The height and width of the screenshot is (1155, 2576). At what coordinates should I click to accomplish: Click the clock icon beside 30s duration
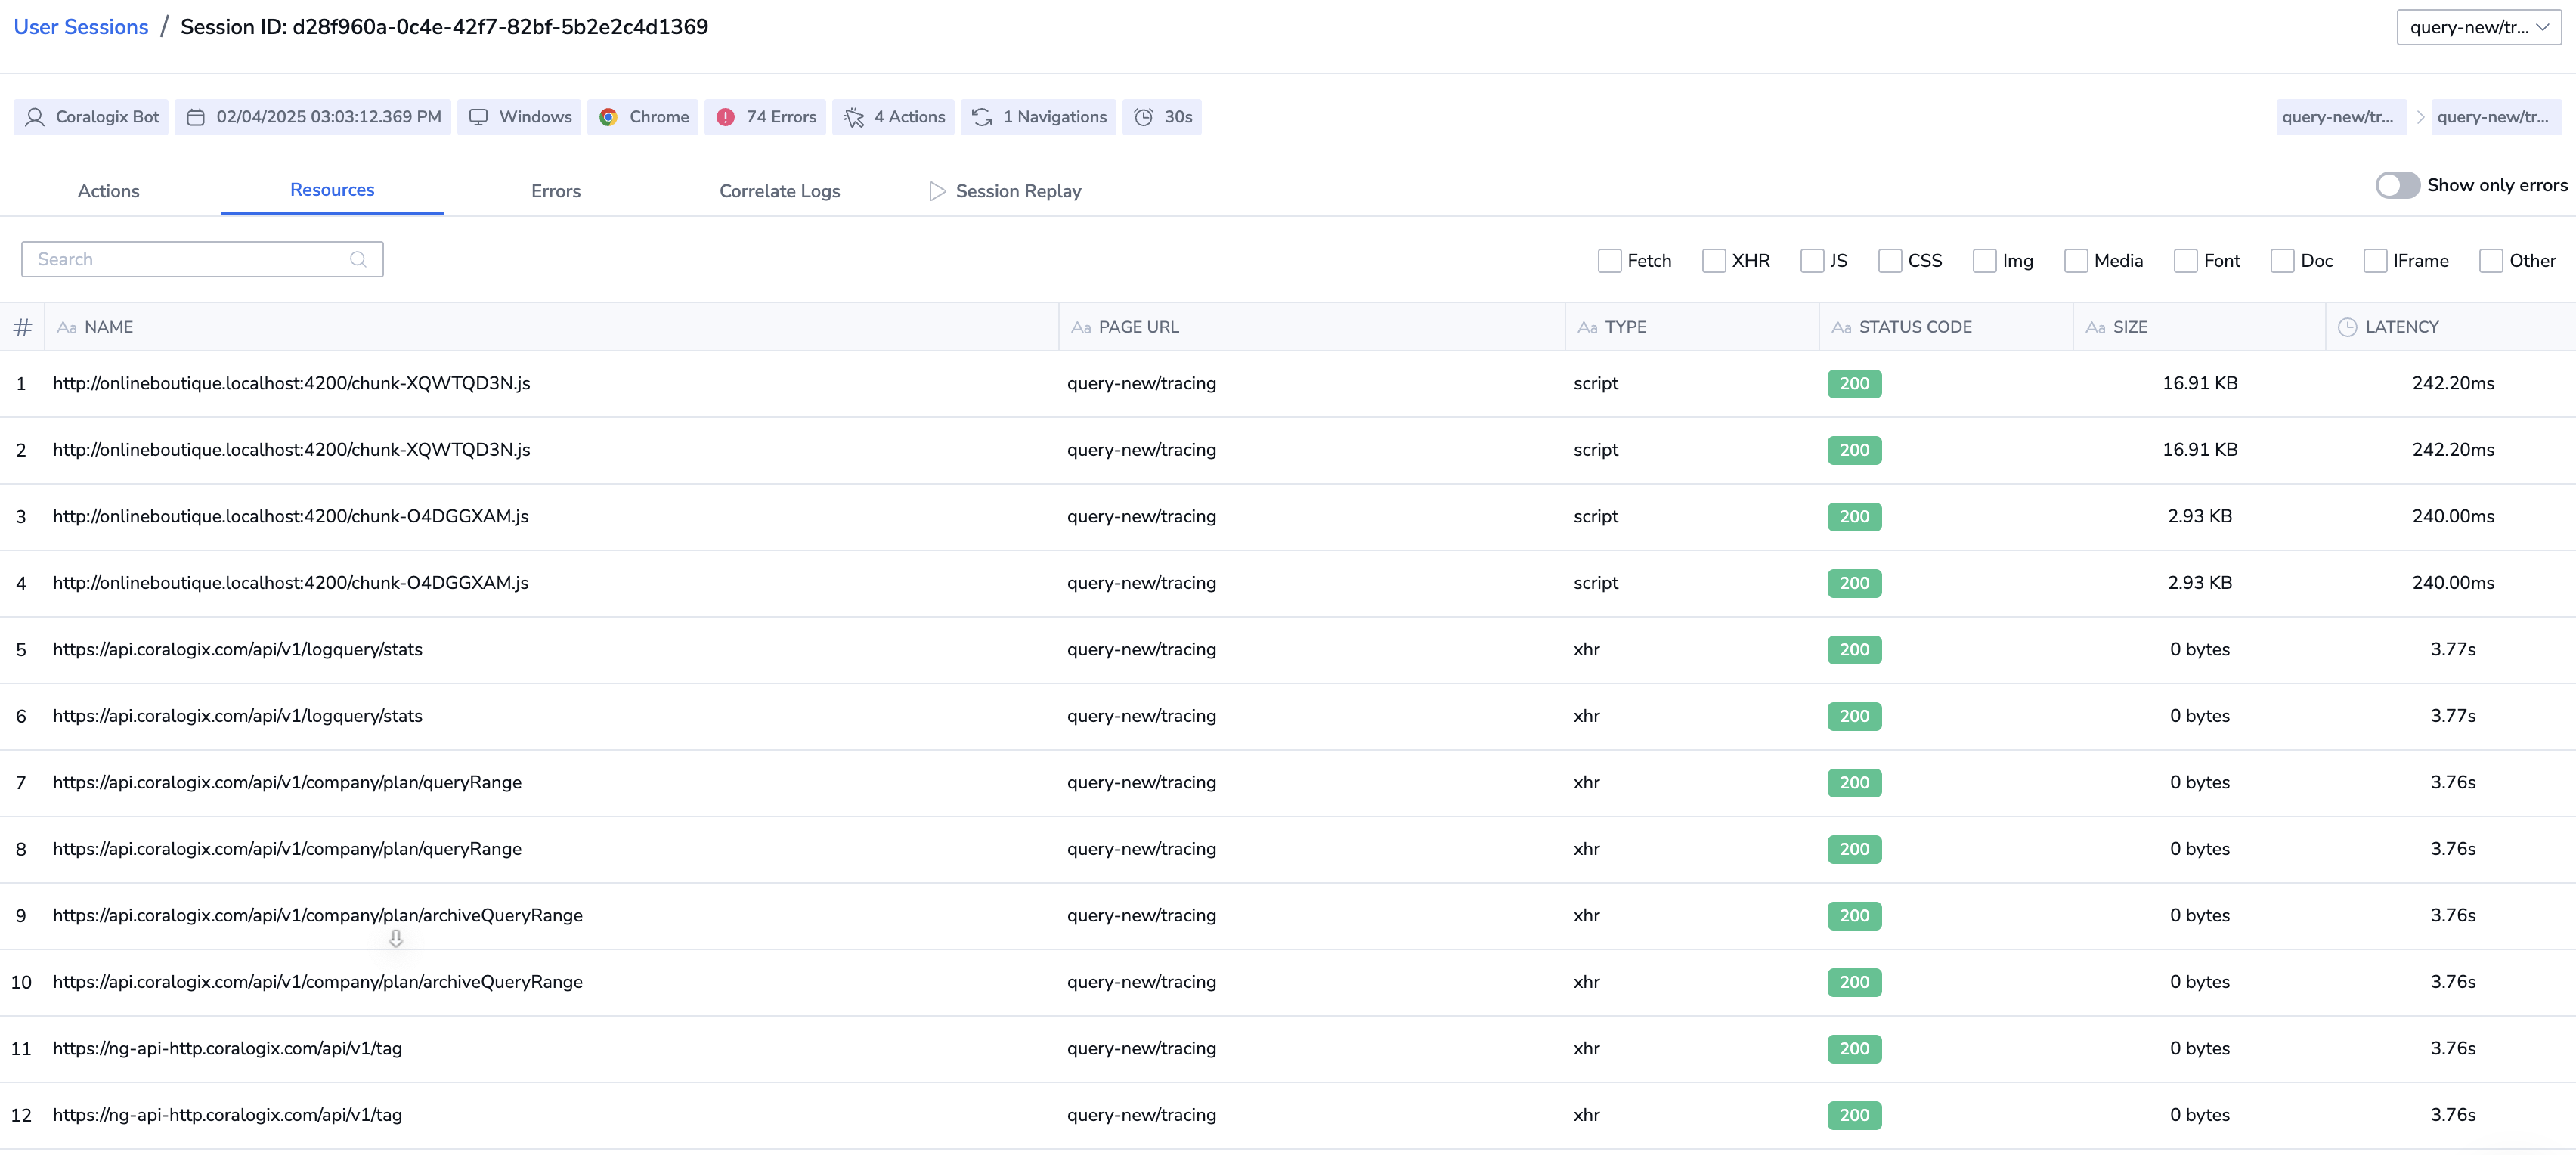(x=1143, y=117)
